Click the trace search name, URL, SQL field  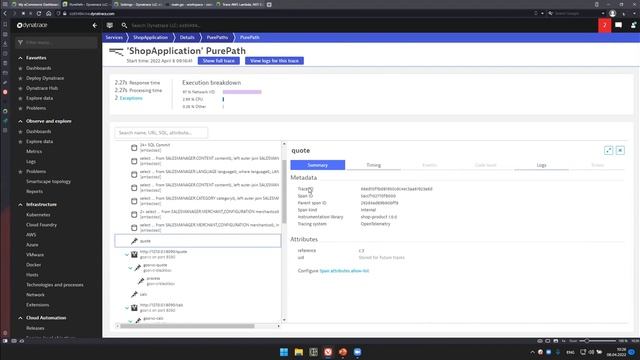coord(161,133)
